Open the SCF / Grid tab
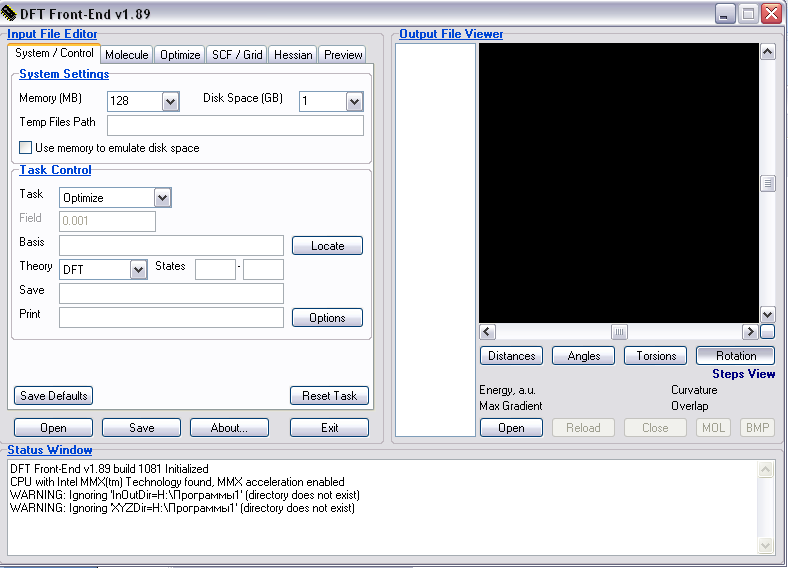788x568 pixels. 237,55
